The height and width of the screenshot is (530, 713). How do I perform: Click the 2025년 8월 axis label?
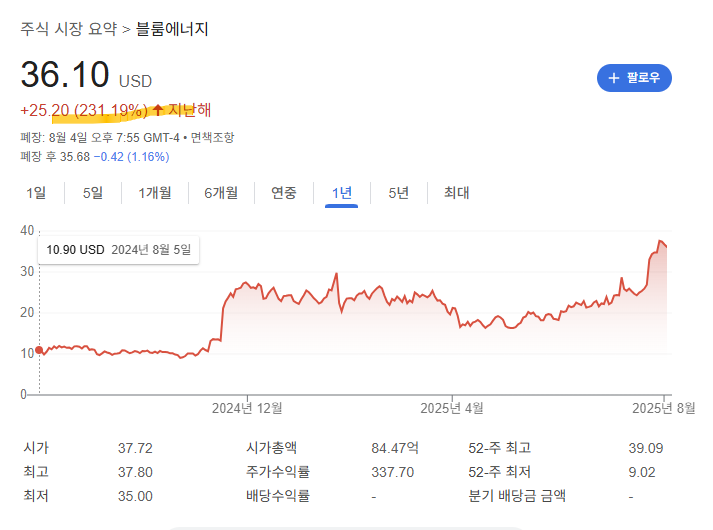click(x=663, y=408)
